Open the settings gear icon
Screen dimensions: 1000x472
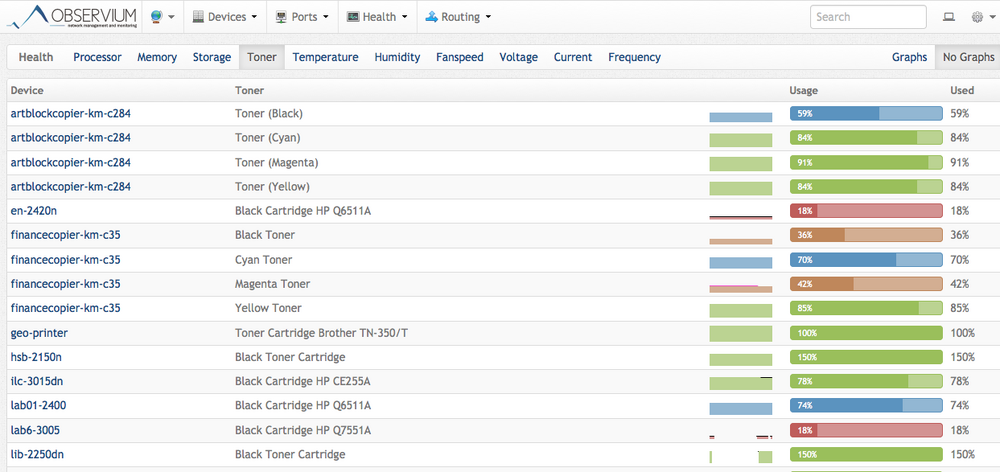click(x=977, y=17)
